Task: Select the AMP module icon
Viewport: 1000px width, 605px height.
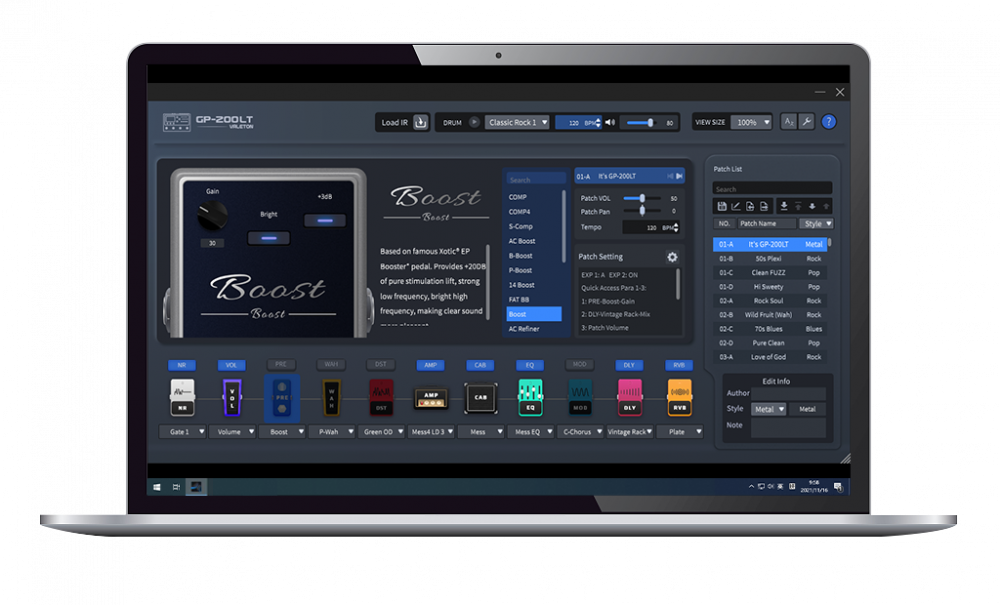Action: (431, 399)
